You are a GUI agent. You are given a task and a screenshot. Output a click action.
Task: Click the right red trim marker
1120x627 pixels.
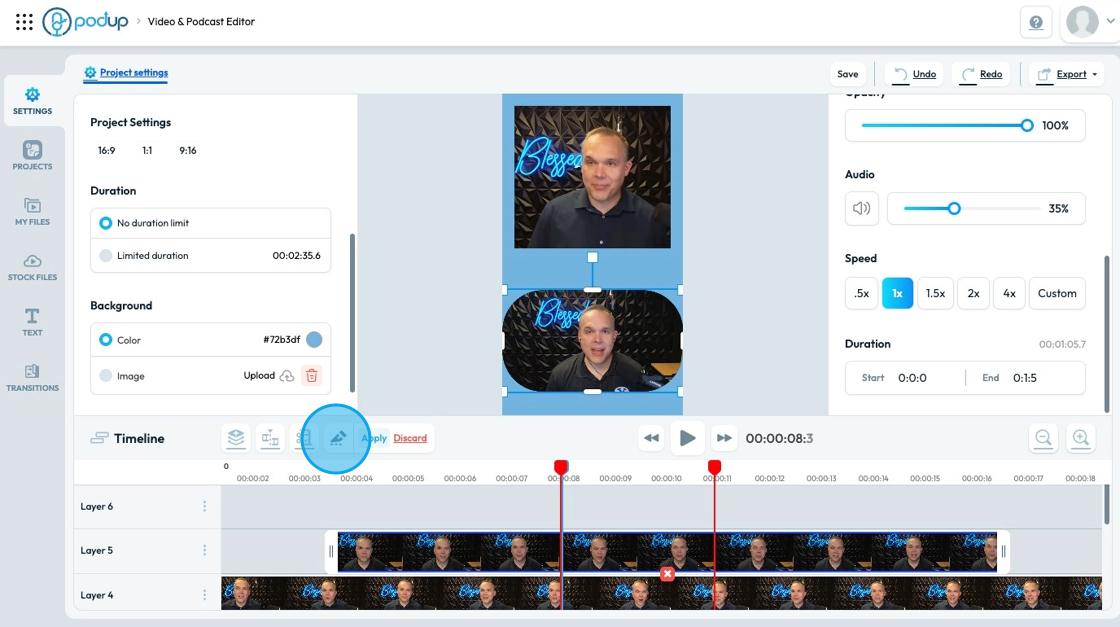(714, 467)
